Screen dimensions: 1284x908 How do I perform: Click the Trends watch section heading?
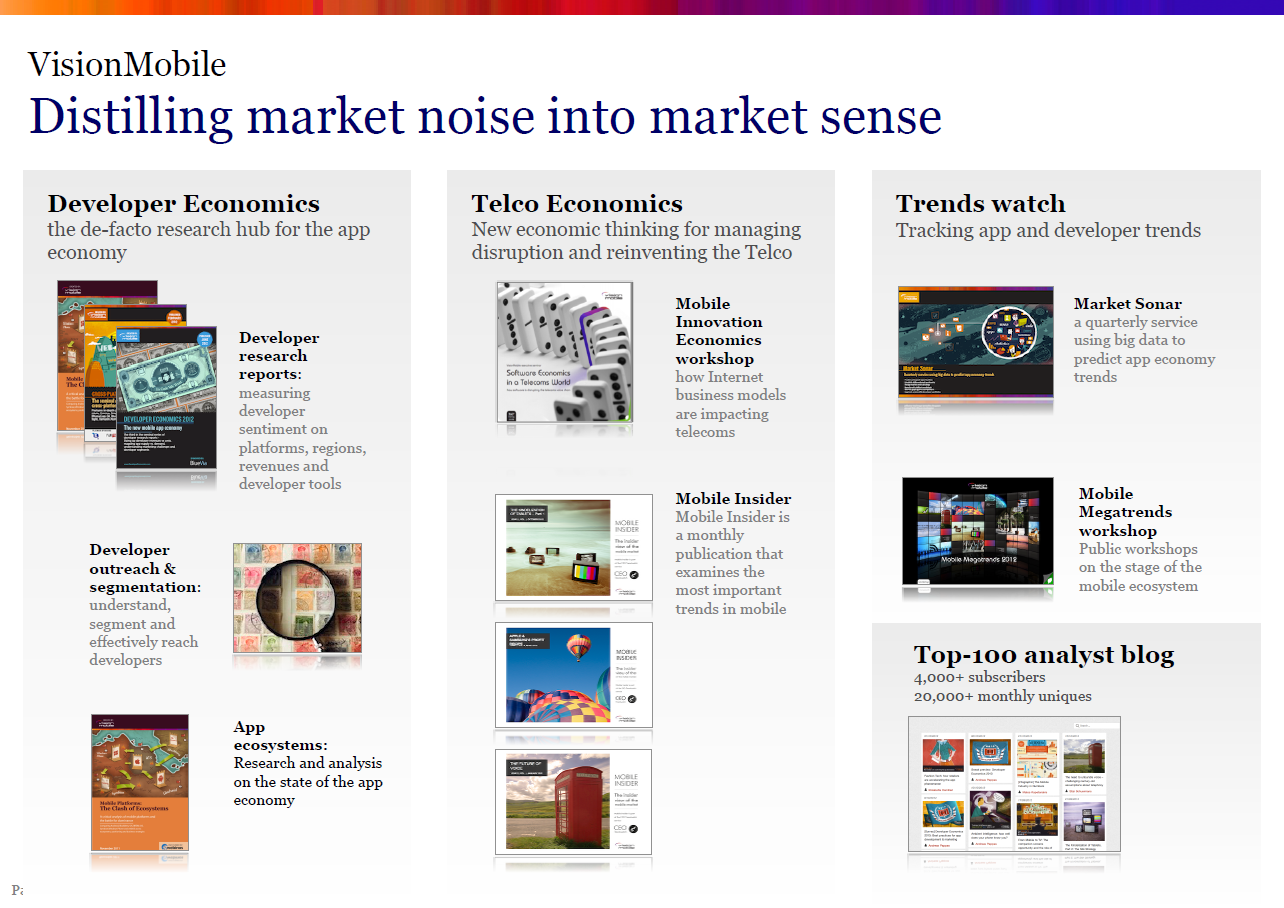click(980, 204)
